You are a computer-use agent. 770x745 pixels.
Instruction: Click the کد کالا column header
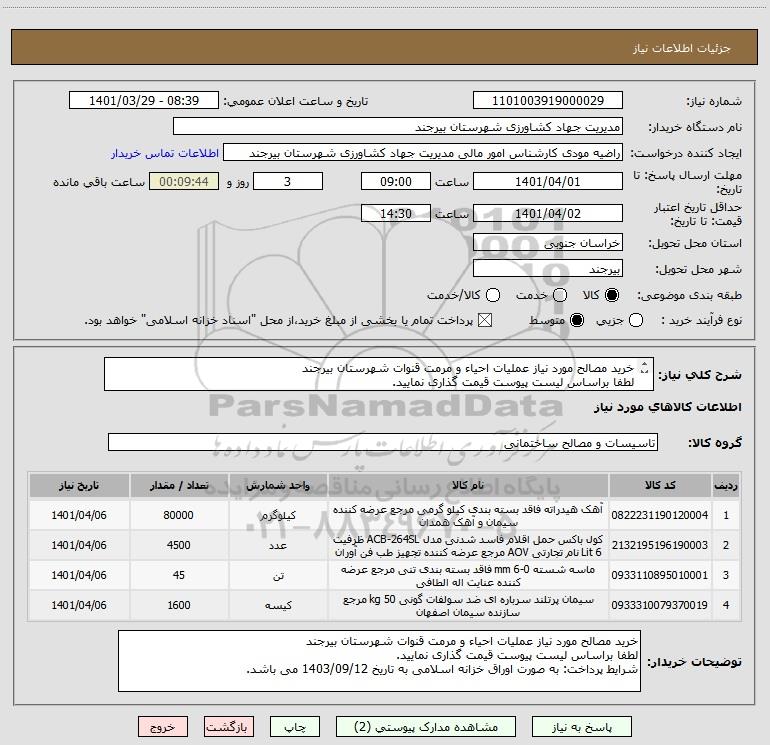(660, 486)
